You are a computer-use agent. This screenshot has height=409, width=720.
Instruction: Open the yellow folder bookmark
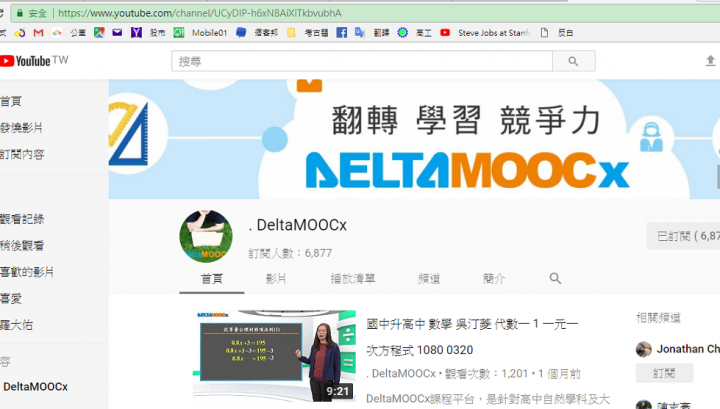(x=291, y=33)
